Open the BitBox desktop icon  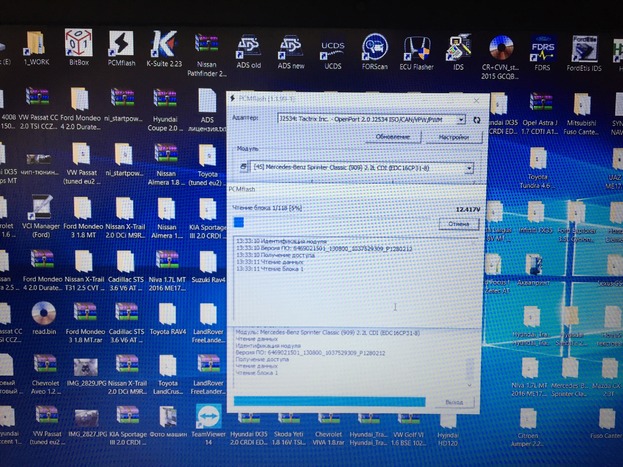coord(78,45)
